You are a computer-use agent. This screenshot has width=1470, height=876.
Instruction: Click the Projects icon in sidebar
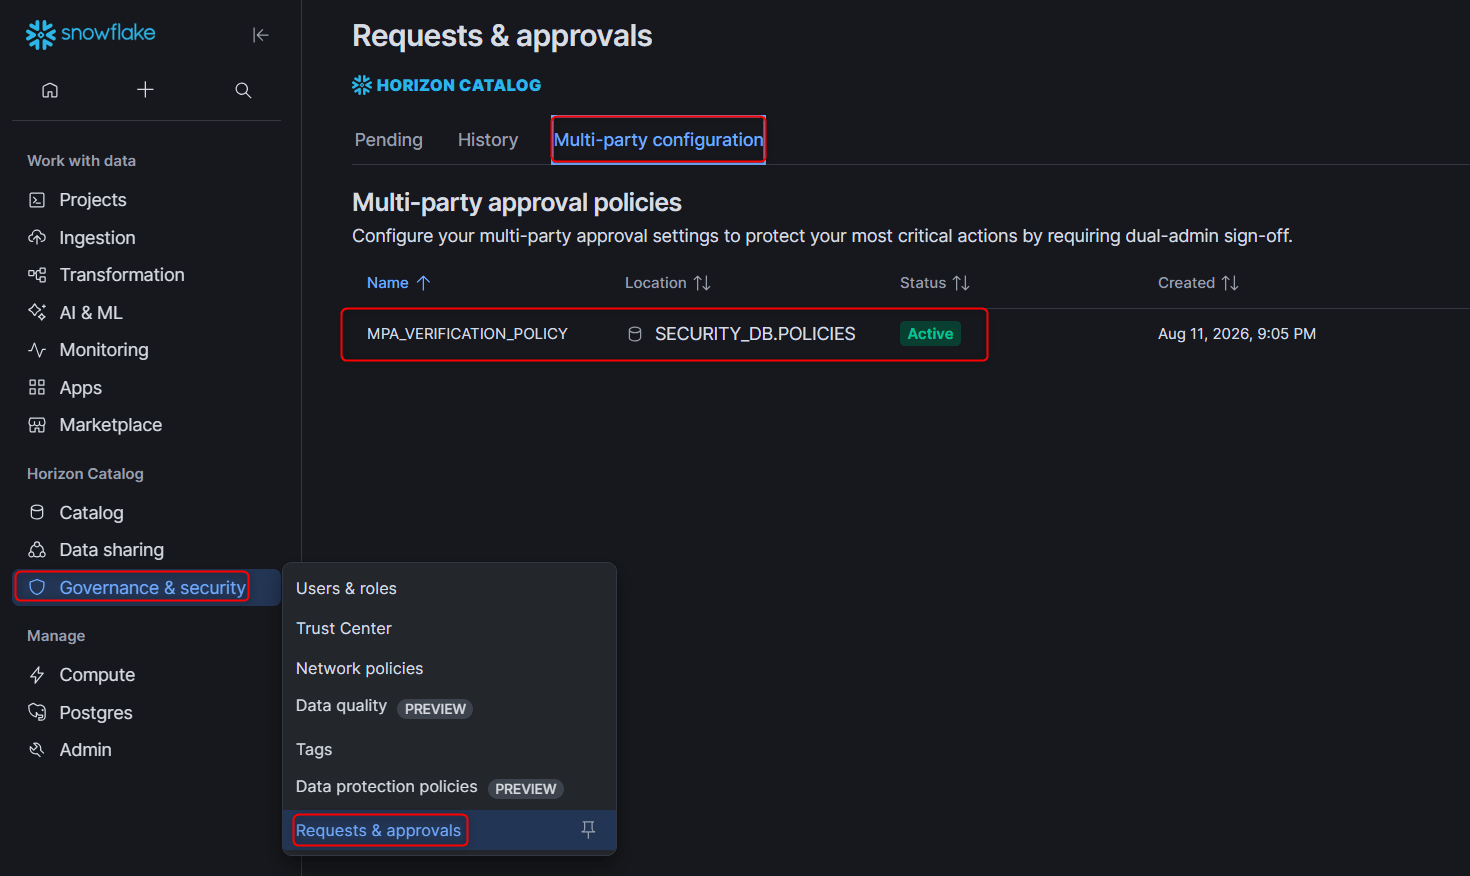(x=37, y=200)
